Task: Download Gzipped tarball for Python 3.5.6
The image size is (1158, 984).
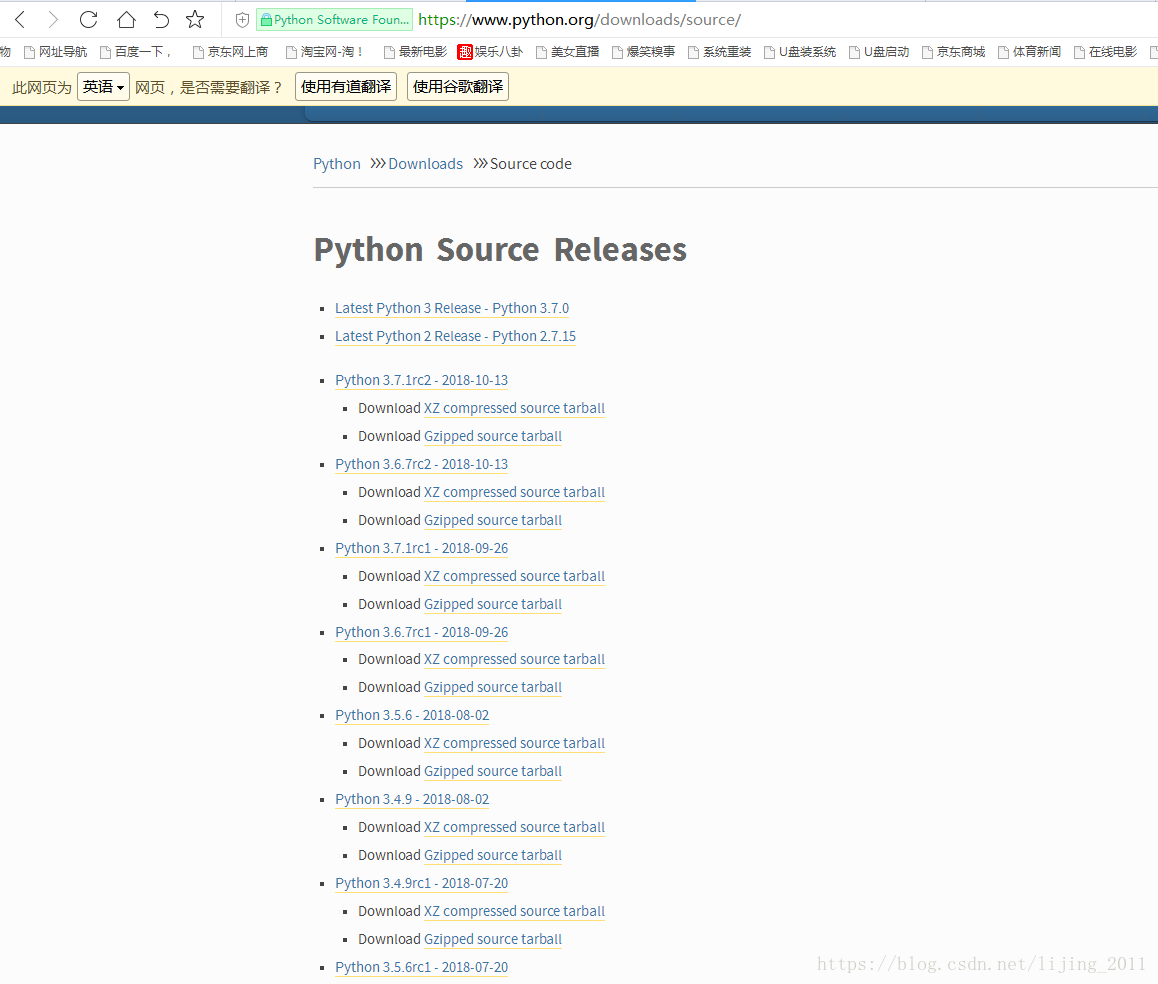Action: 493,772
